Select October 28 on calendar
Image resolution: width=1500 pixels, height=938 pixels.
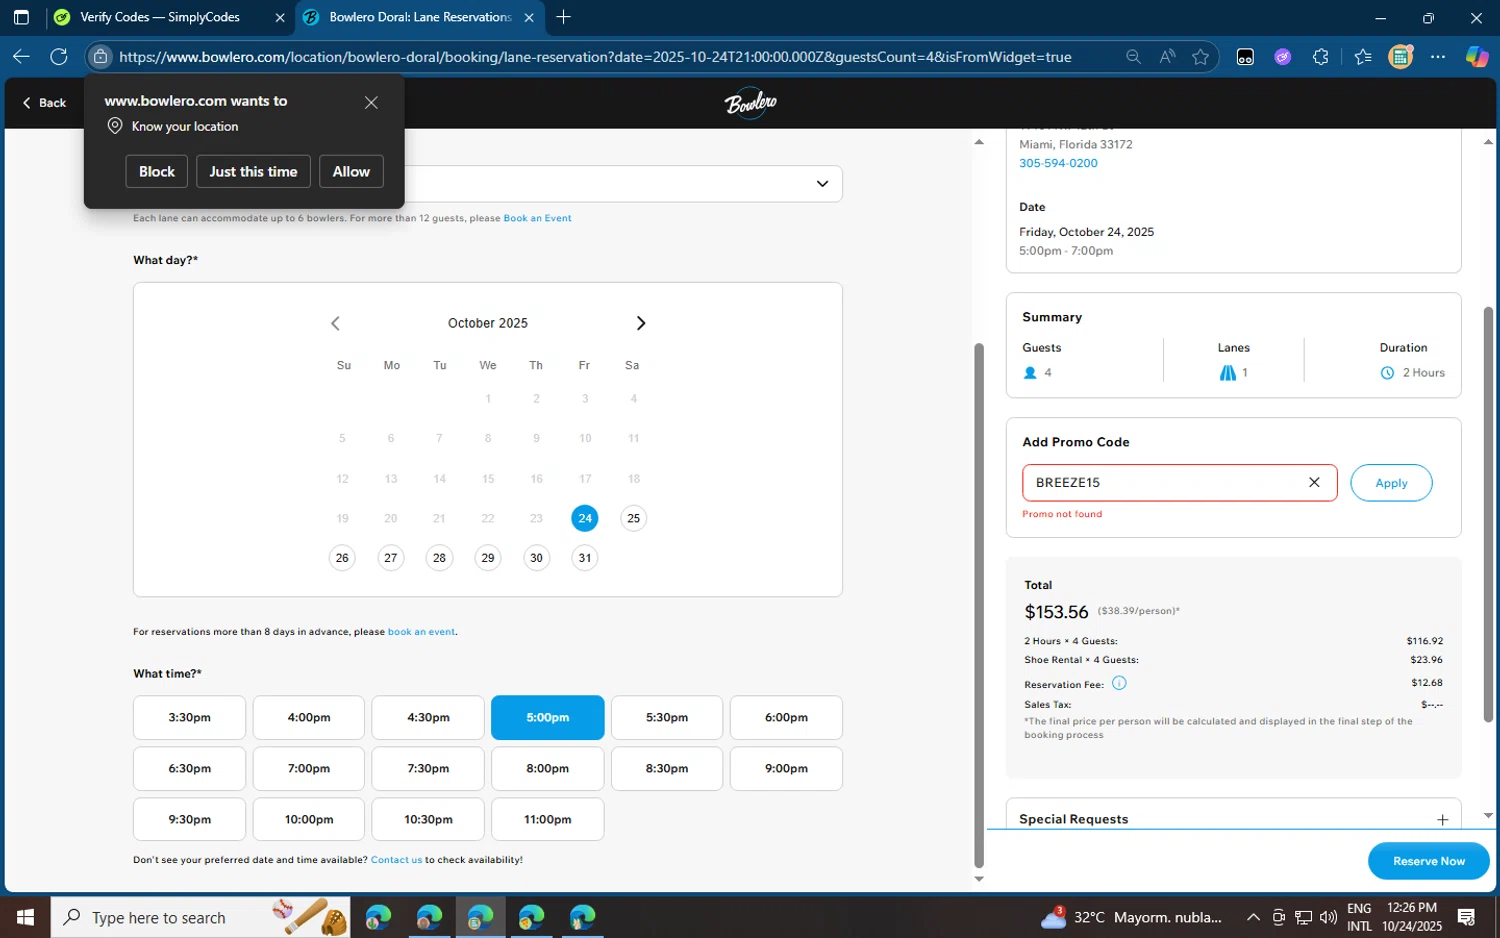439,558
